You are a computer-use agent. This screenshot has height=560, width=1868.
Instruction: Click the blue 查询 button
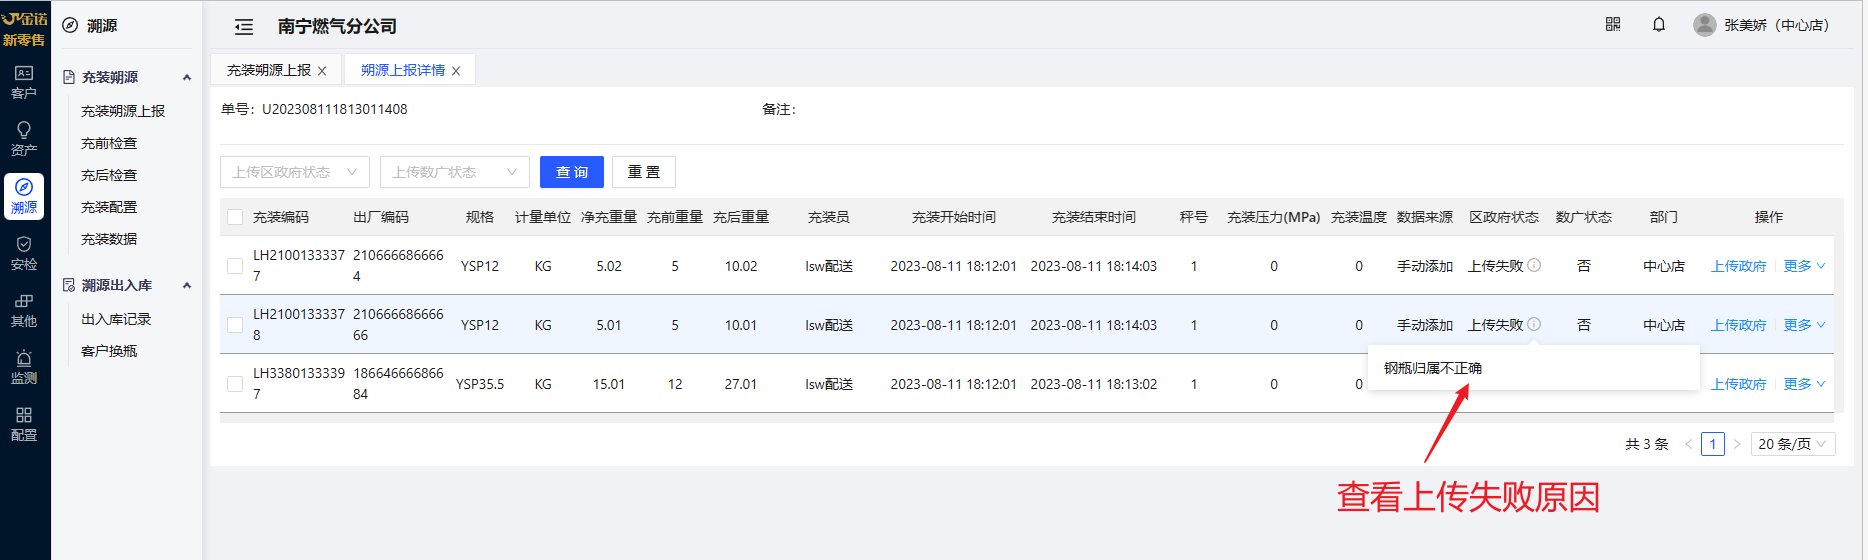(571, 172)
